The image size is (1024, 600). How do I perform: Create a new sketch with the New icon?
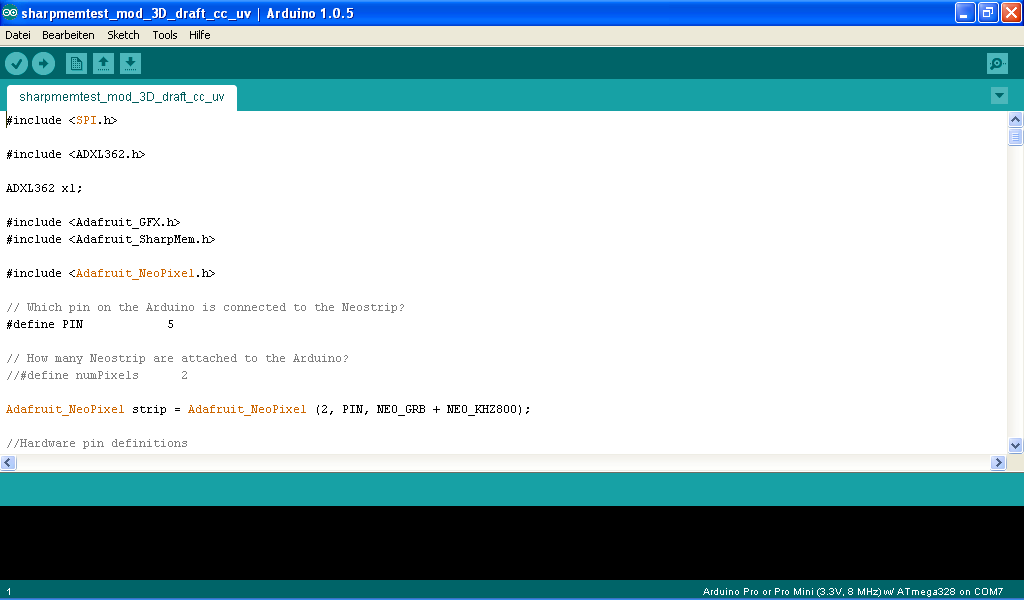click(76, 63)
